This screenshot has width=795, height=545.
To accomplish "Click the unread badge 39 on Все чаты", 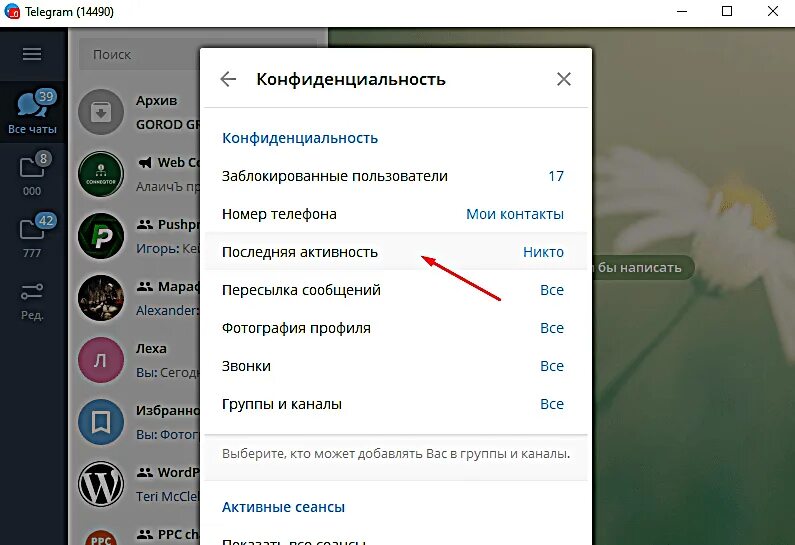I will (x=46, y=96).
